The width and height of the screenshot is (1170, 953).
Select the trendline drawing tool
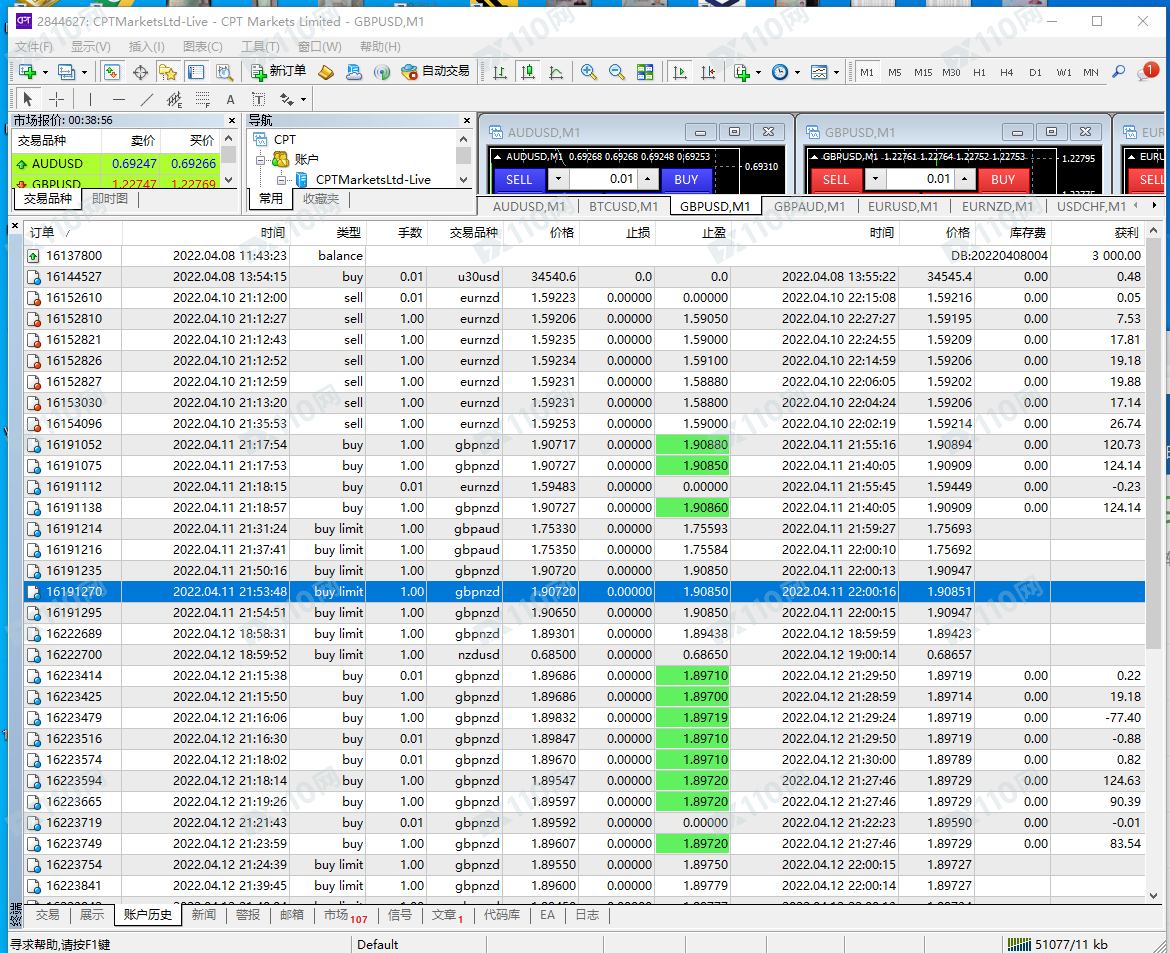coord(147,99)
